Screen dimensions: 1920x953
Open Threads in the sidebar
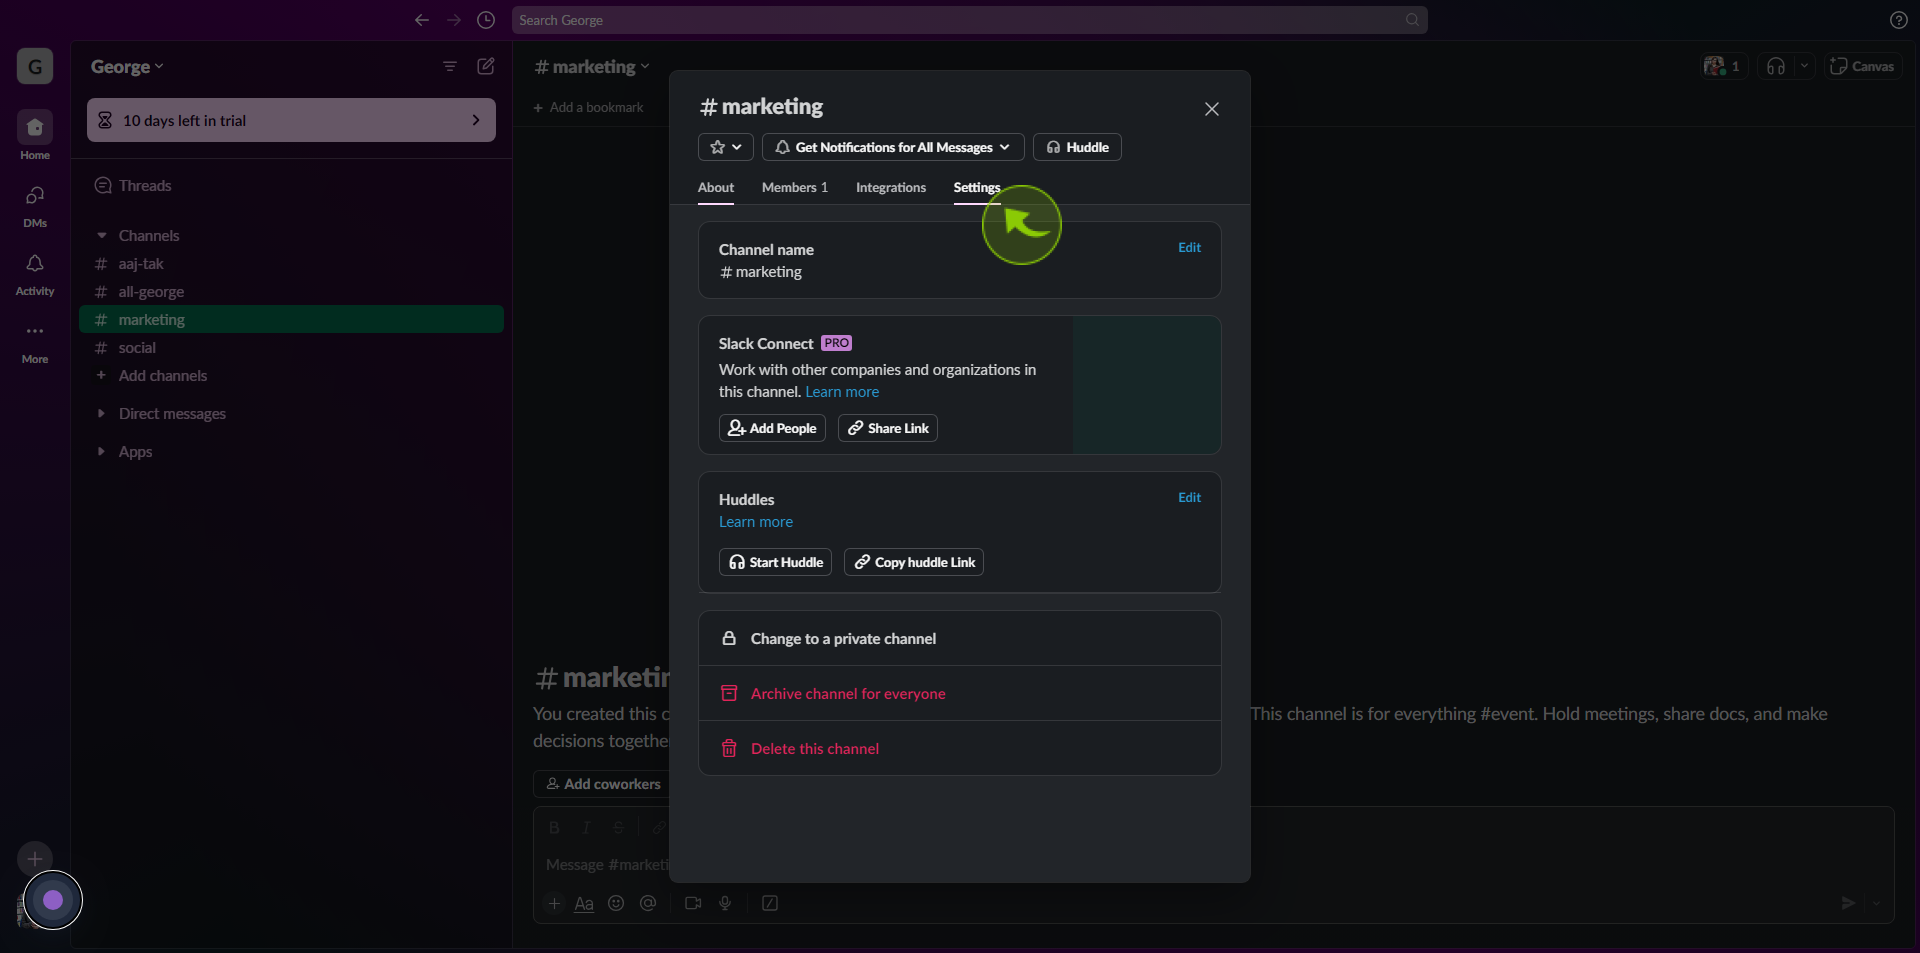tap(291, 186)
